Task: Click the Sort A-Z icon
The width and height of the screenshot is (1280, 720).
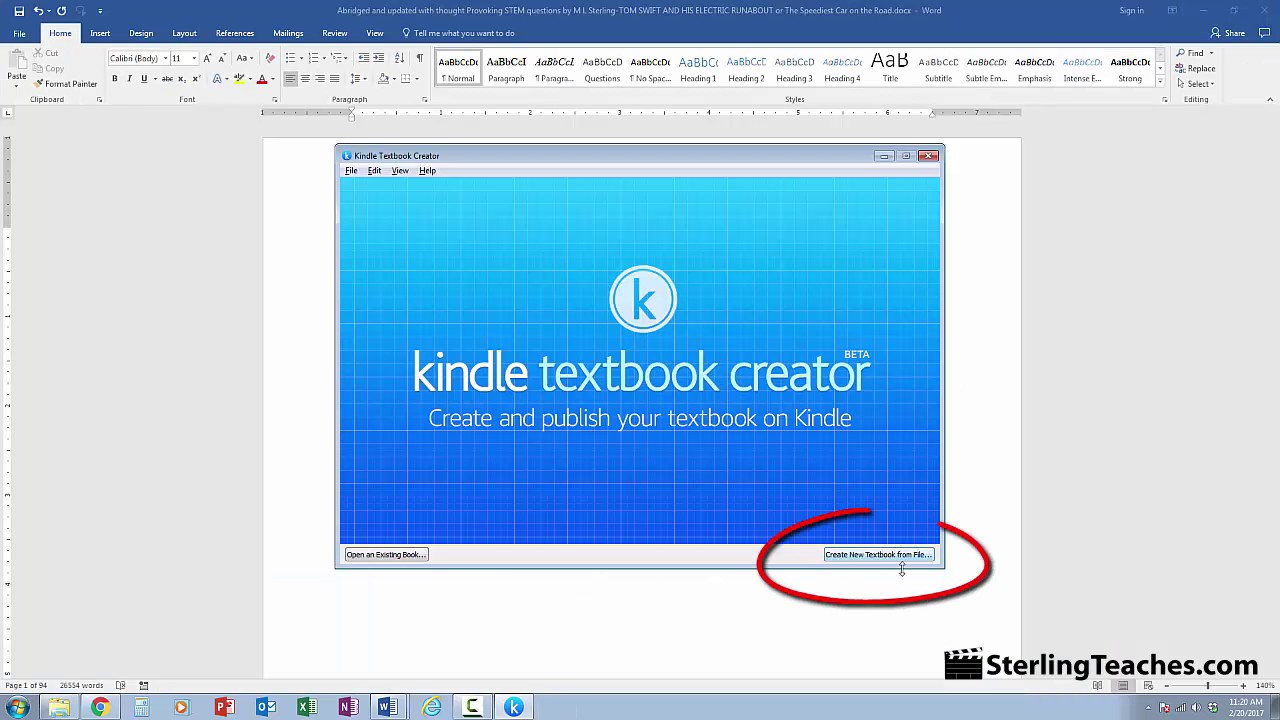Action: pyautogui.click(x=399, y=58)
